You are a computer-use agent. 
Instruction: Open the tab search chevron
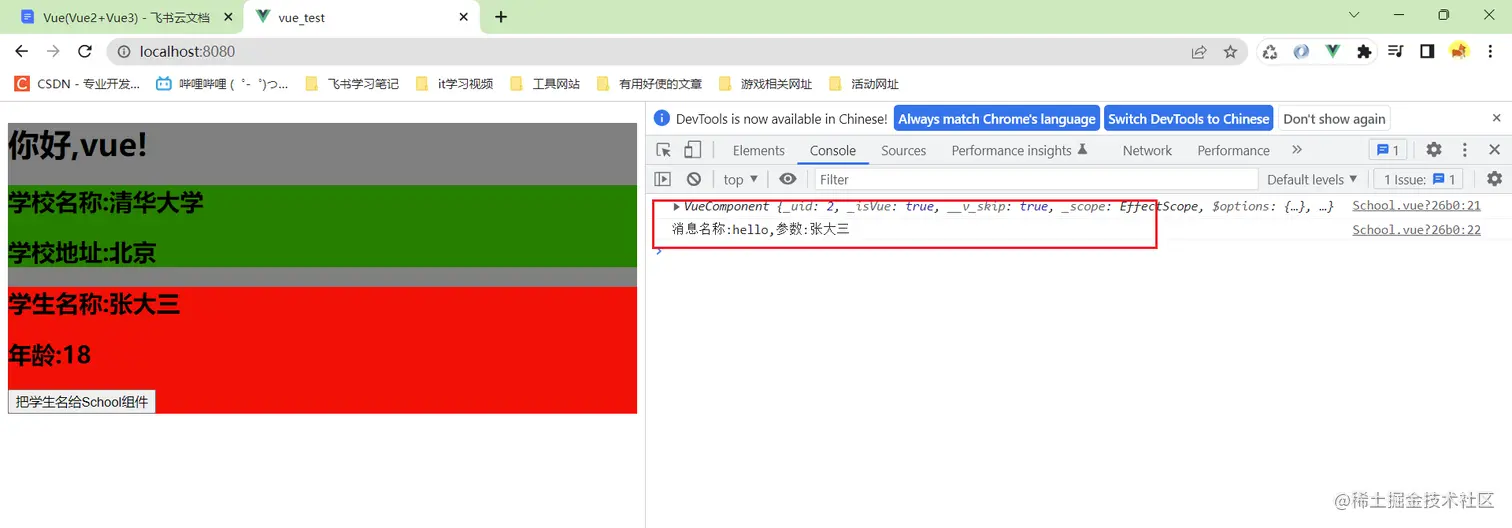pyautogui.click(x=1354, y=15)
